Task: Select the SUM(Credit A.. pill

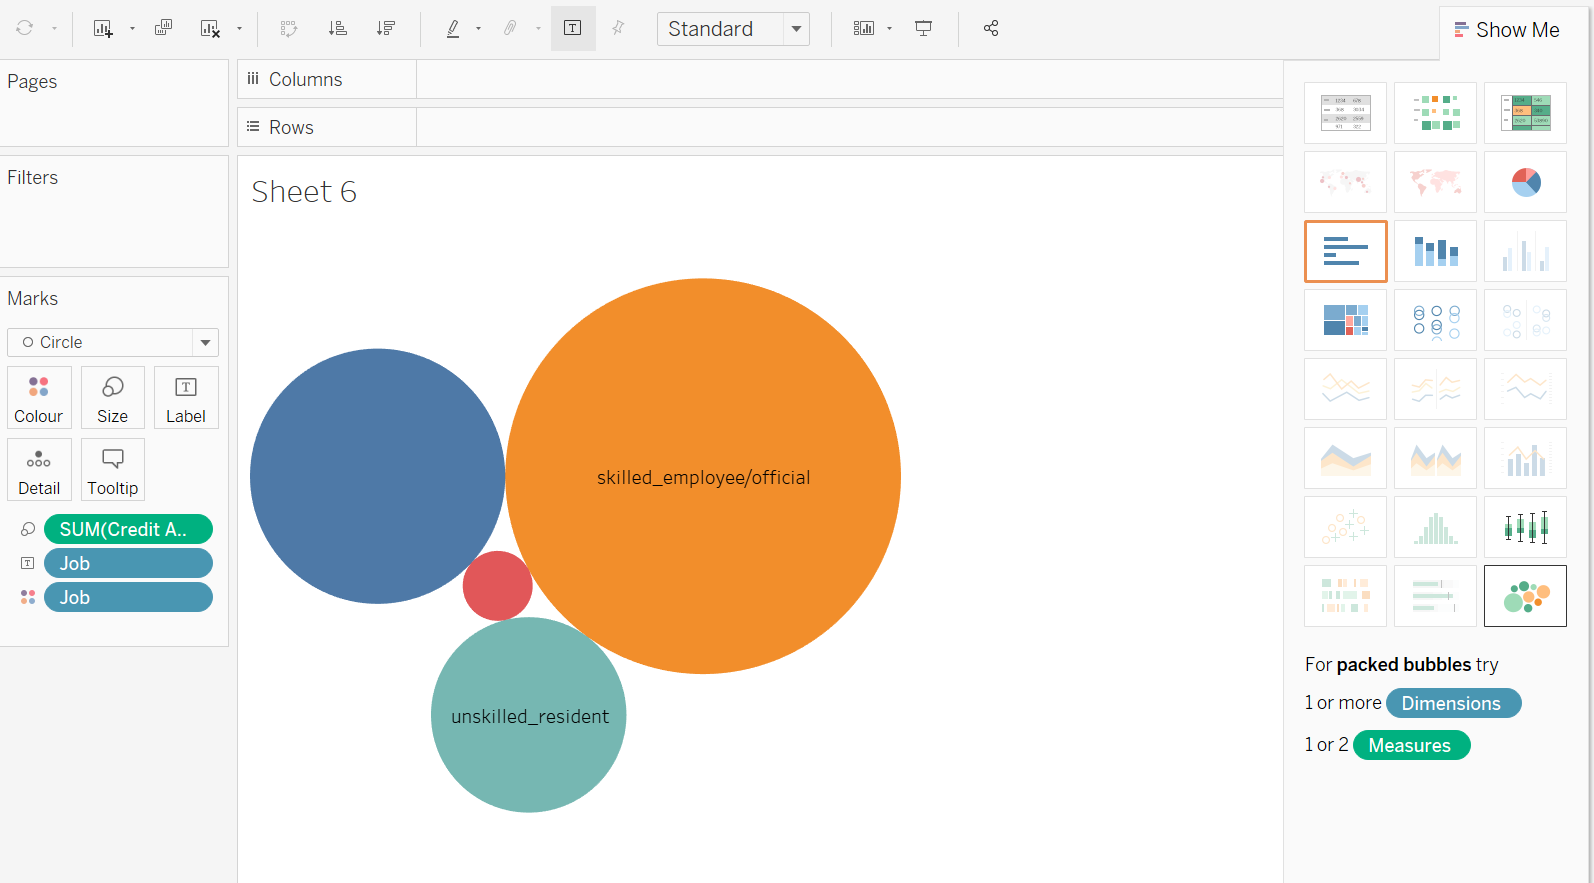Action: pos(128,529)
